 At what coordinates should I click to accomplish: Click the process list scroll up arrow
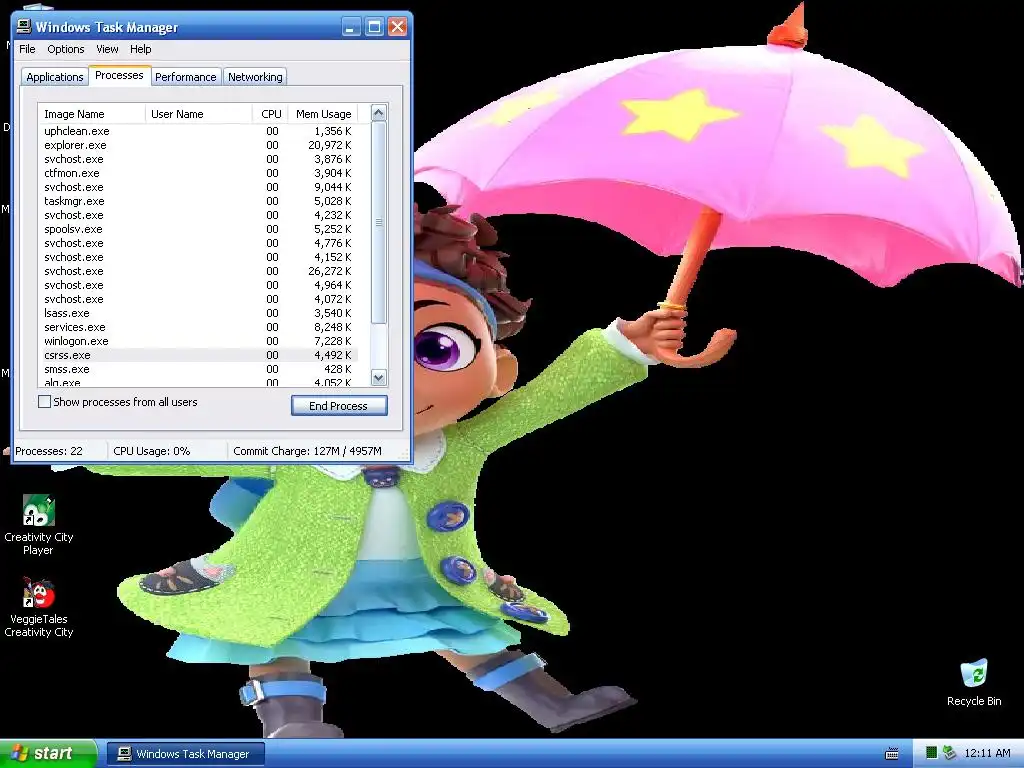(379, 113)
